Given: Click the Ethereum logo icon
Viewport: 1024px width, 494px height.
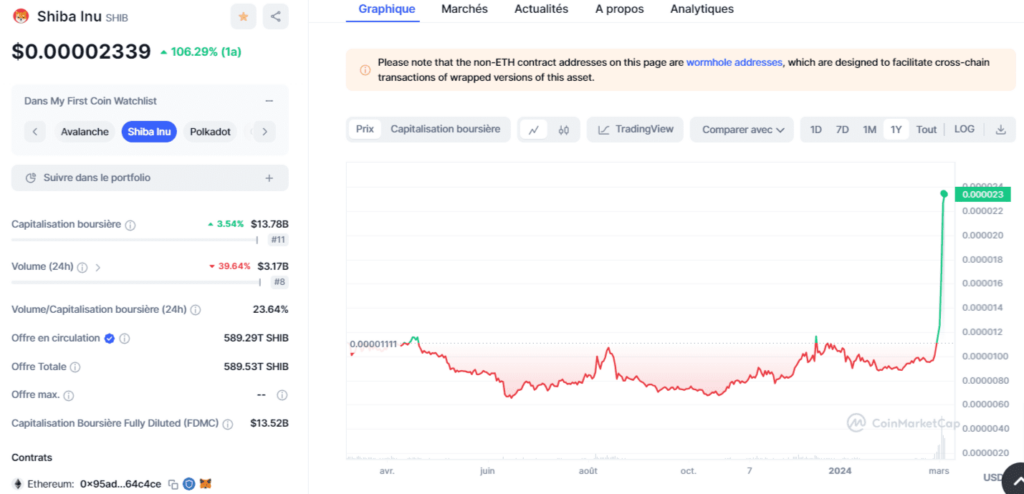Looking at the screenshot, I should tap(18, 484).
